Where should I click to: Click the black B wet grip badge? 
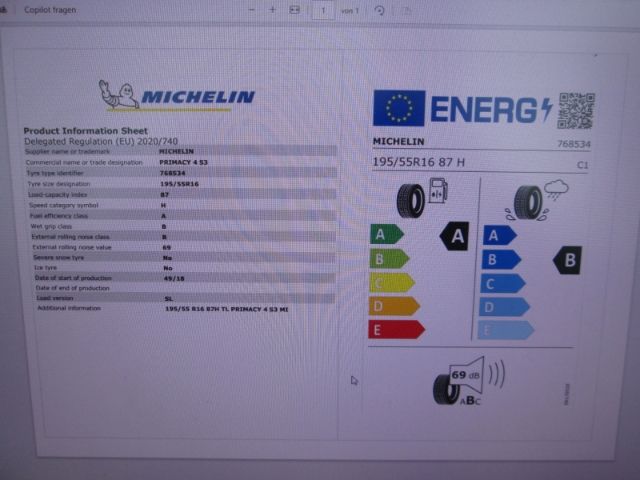point(567,261)
